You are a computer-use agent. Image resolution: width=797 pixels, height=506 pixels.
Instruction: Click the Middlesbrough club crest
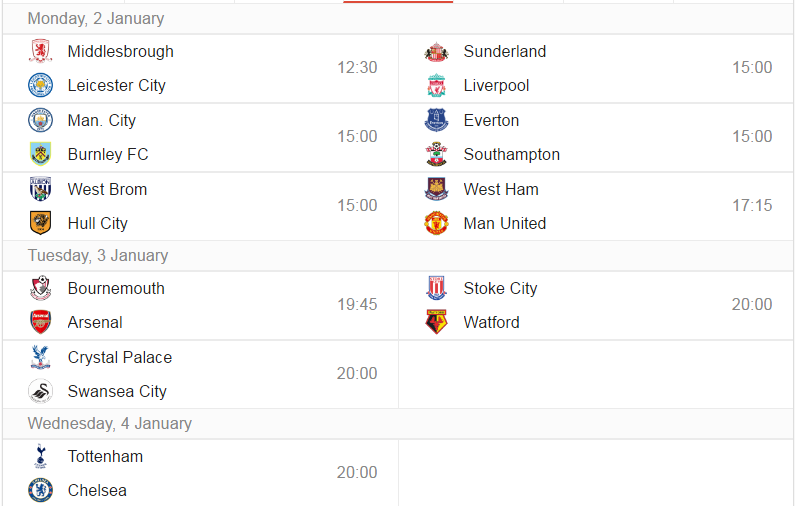(40, 51)
